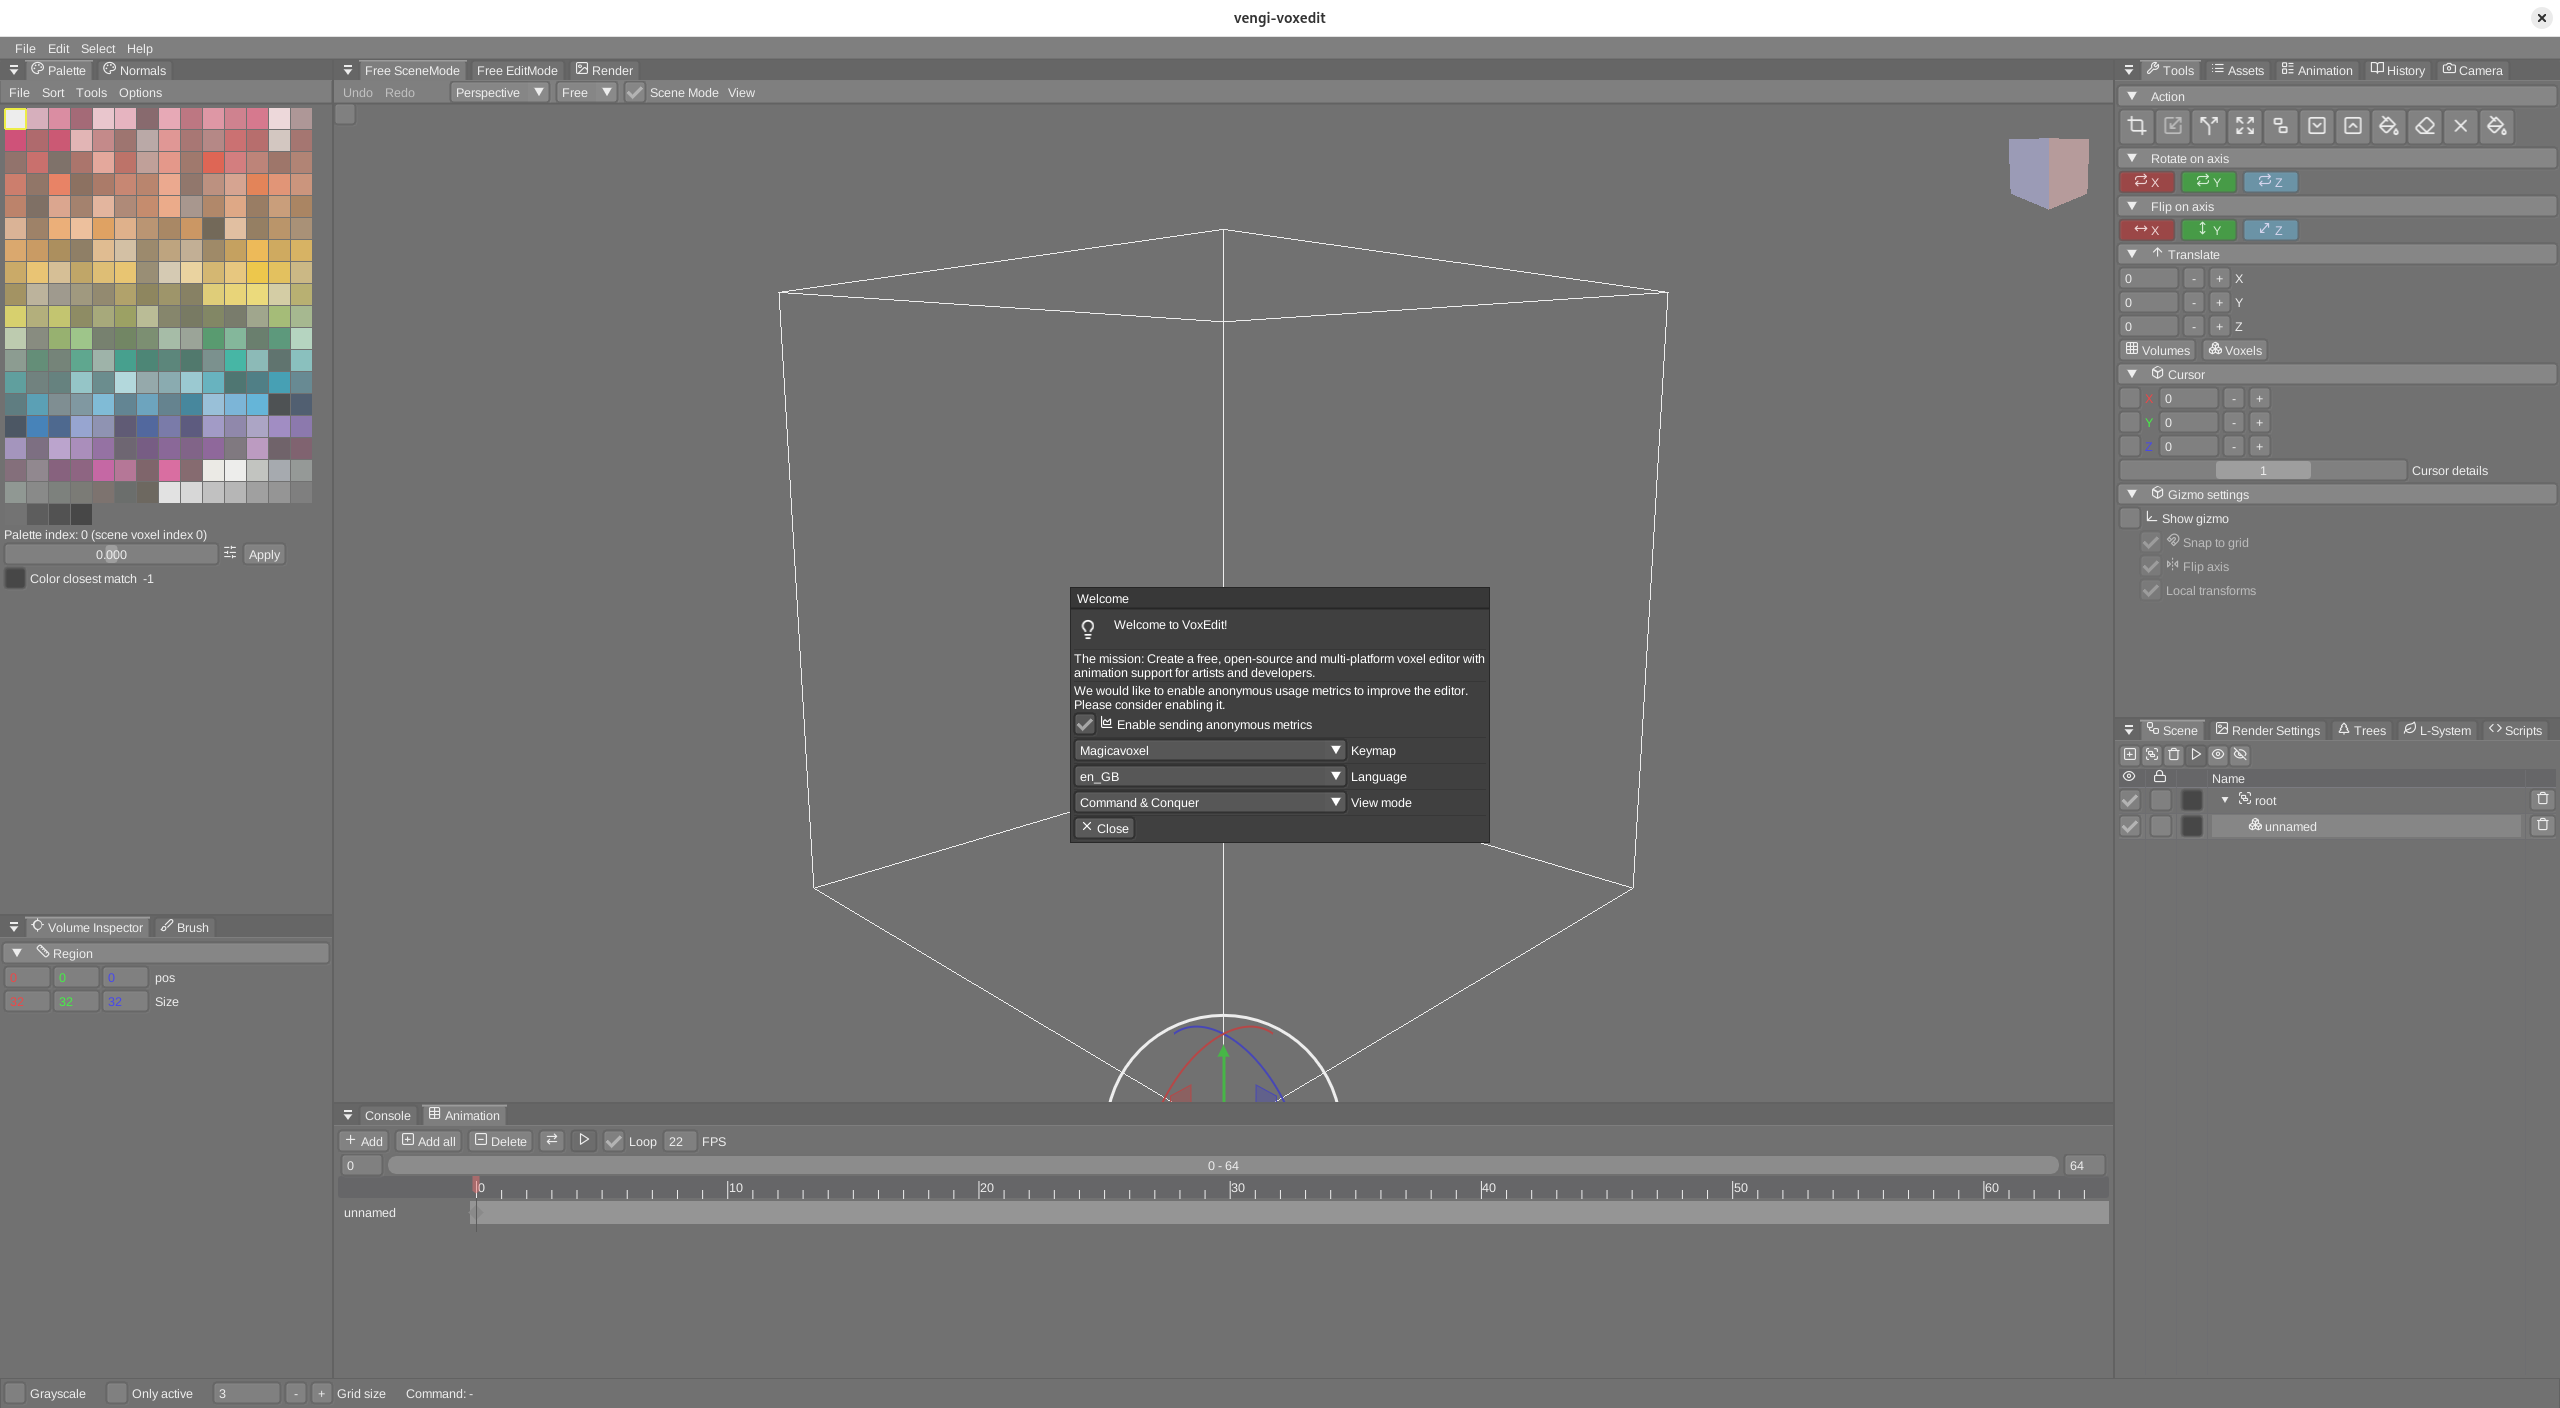Image resolution: width=2560 pixels, height=1408 pixels.
Task: Collapse the Region section
Action: (x=17, y=953)
